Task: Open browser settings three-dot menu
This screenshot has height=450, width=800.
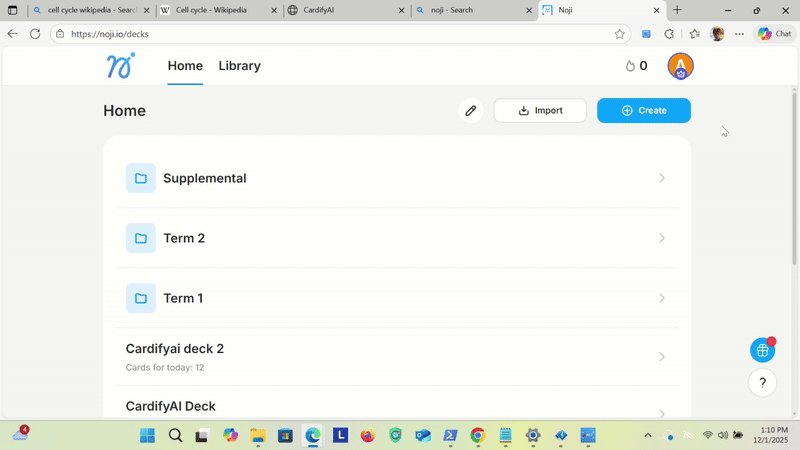Action: (739, 34)
